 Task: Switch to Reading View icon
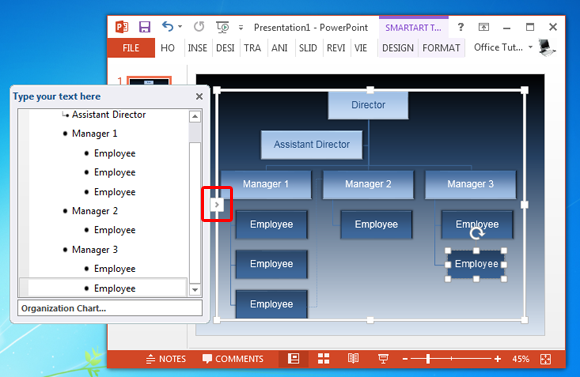353,359
